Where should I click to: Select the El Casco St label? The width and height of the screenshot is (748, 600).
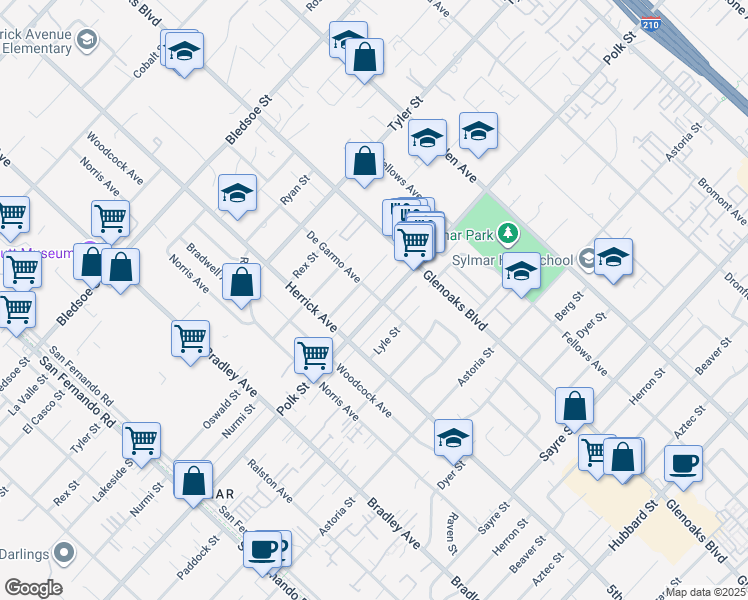click(x=43, y=412)
